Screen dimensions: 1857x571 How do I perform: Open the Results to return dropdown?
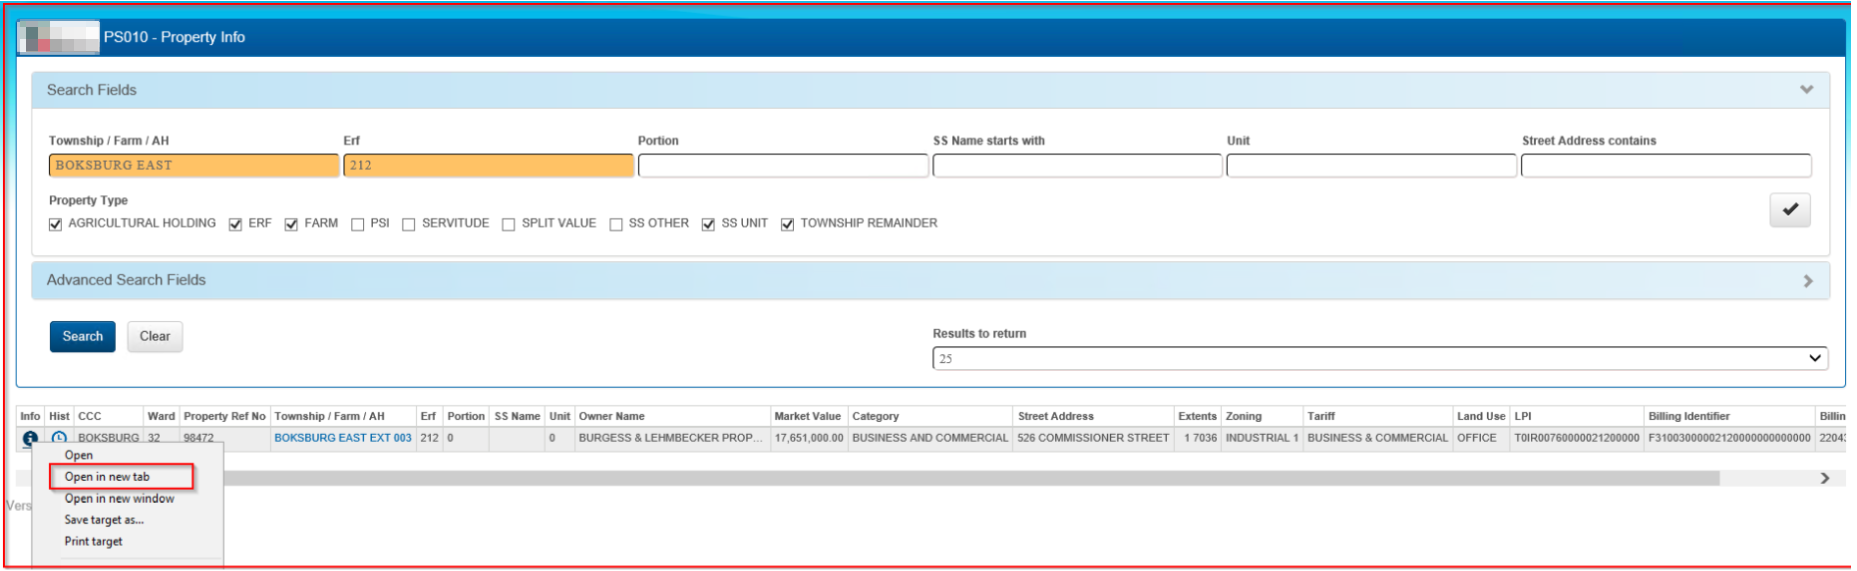point(1379,359)
